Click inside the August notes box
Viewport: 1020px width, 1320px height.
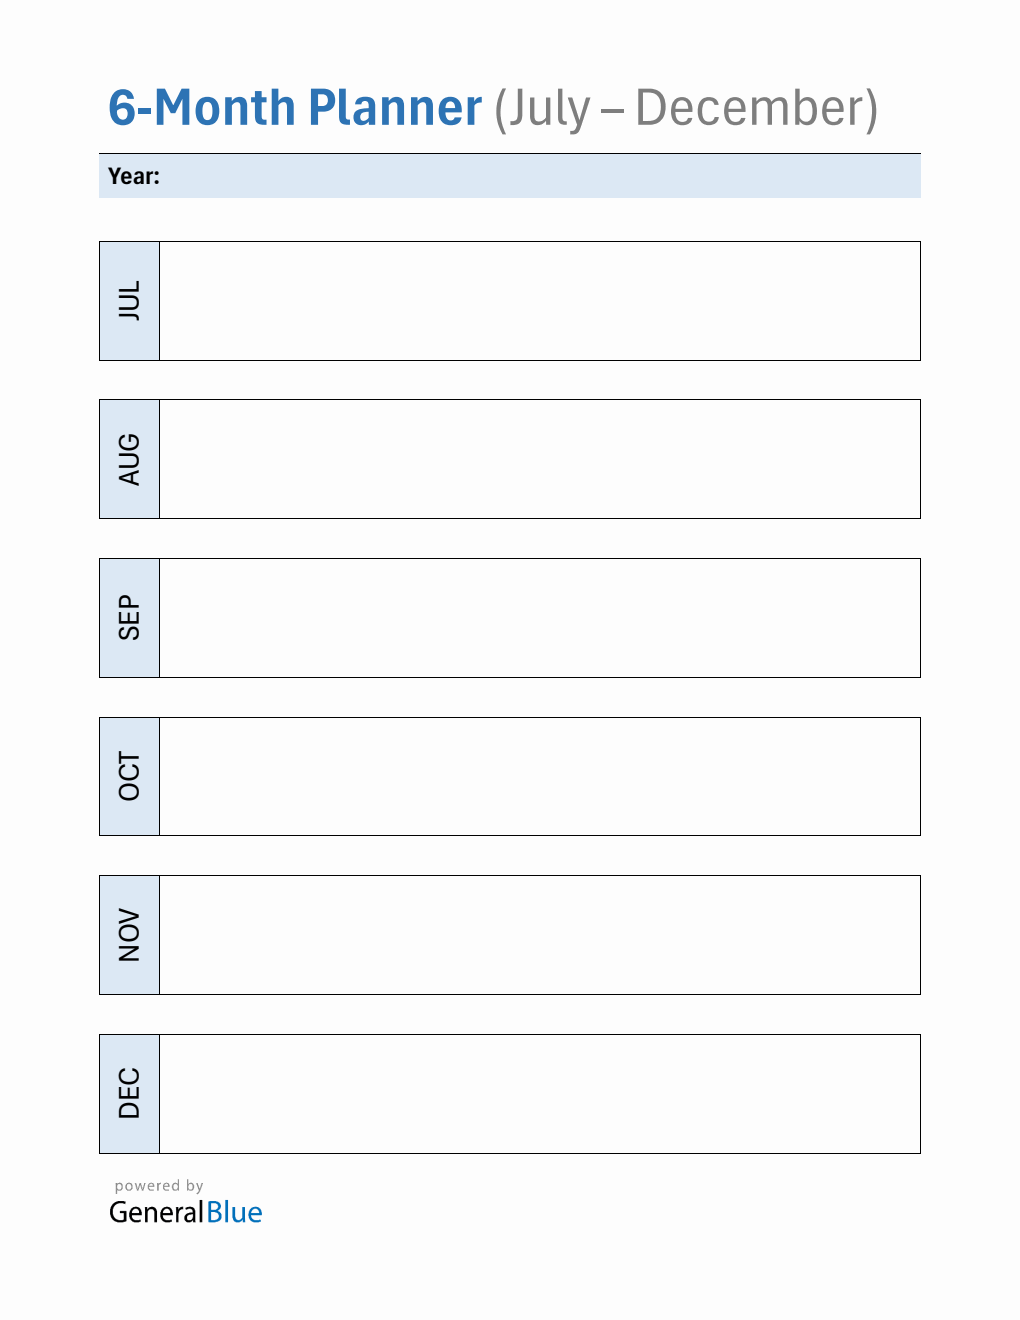pos(540,459)
